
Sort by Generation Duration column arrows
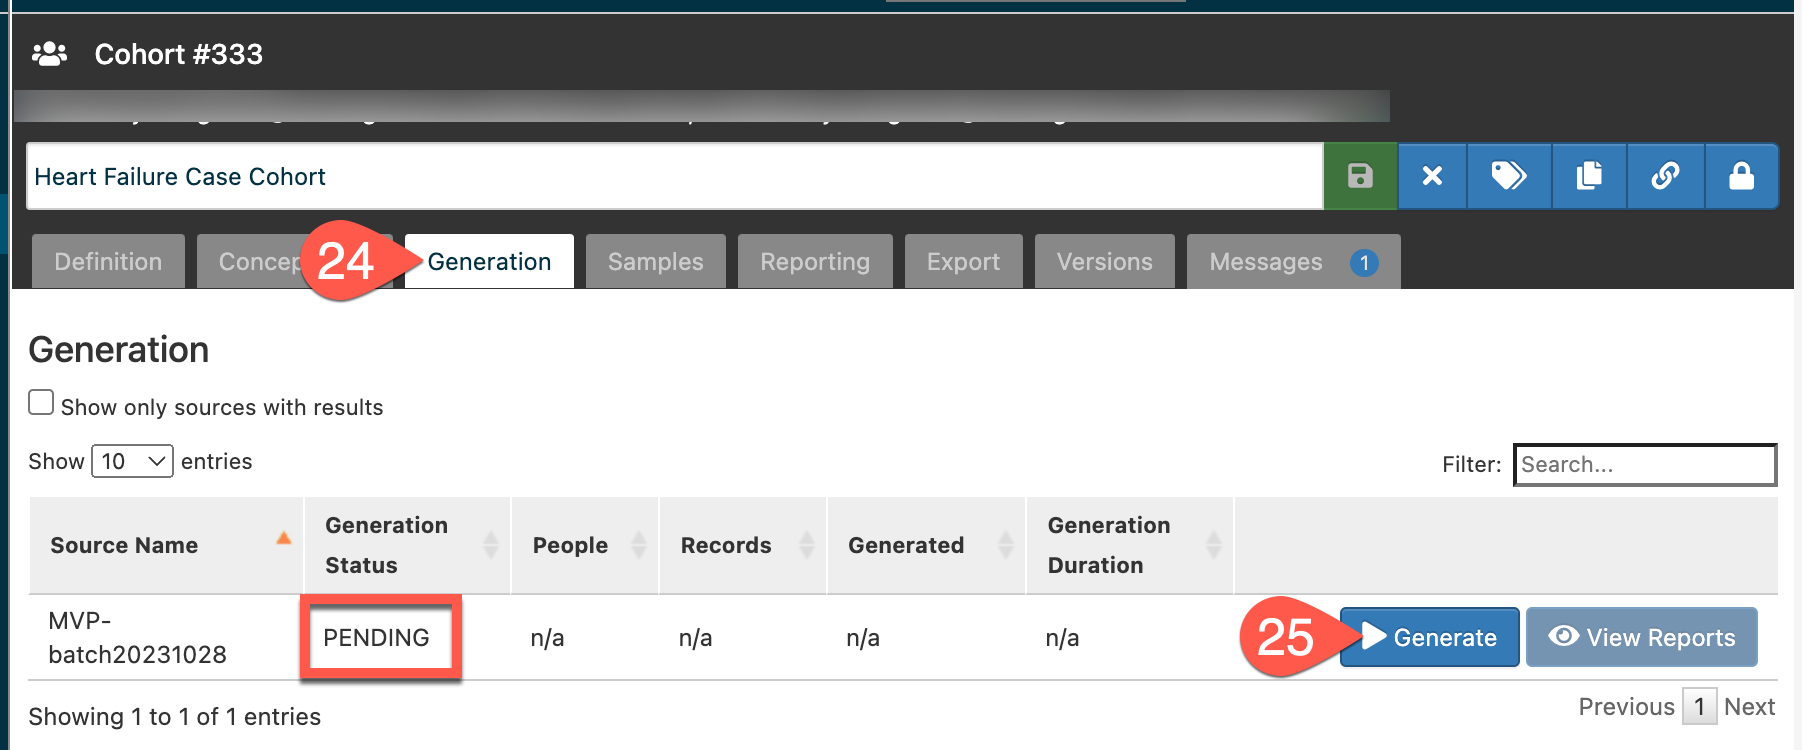(x=1214, y=545)
